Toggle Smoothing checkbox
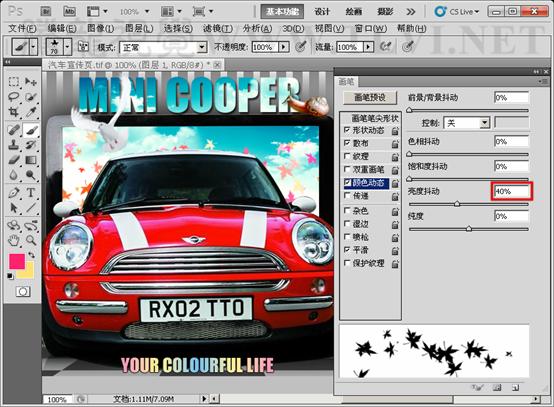Image resolution: width=554 pixels, height=407 pixels. (x=347, y=249)
